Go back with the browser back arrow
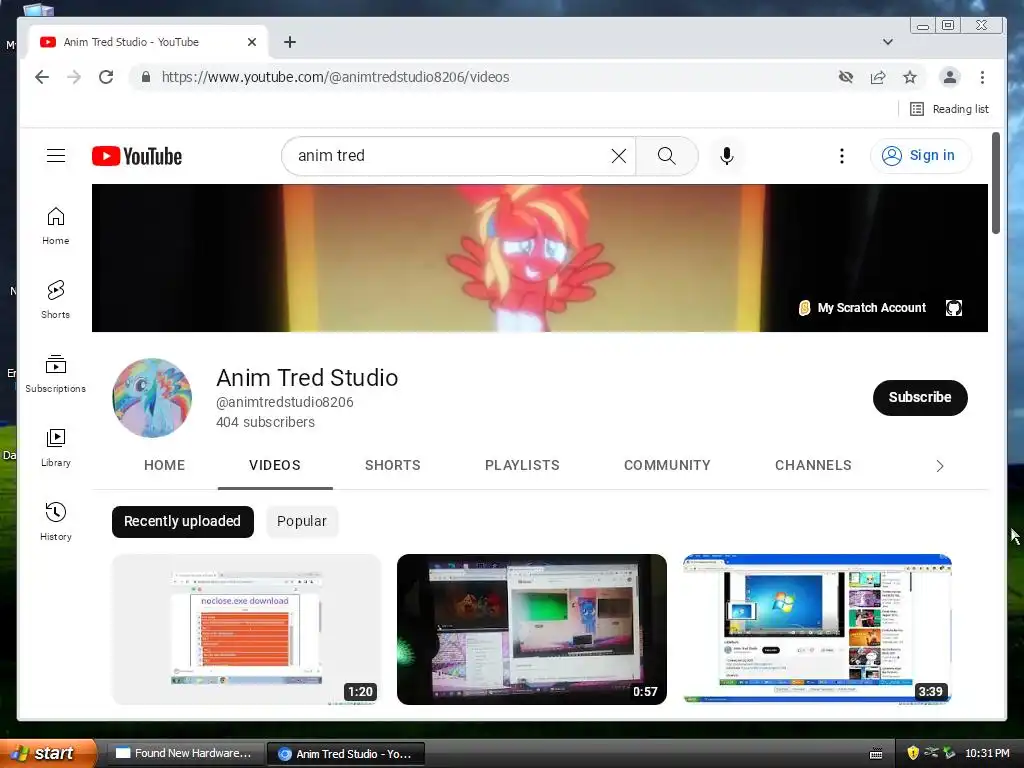Image resolution: width=1024 pixels, height=768 pixels. tap(42, 77)
